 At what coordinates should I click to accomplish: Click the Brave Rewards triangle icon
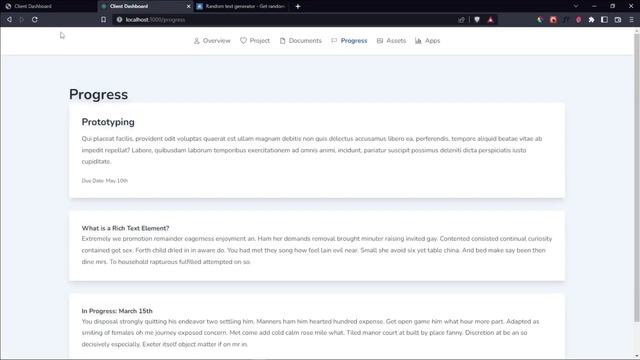point(490,20)
